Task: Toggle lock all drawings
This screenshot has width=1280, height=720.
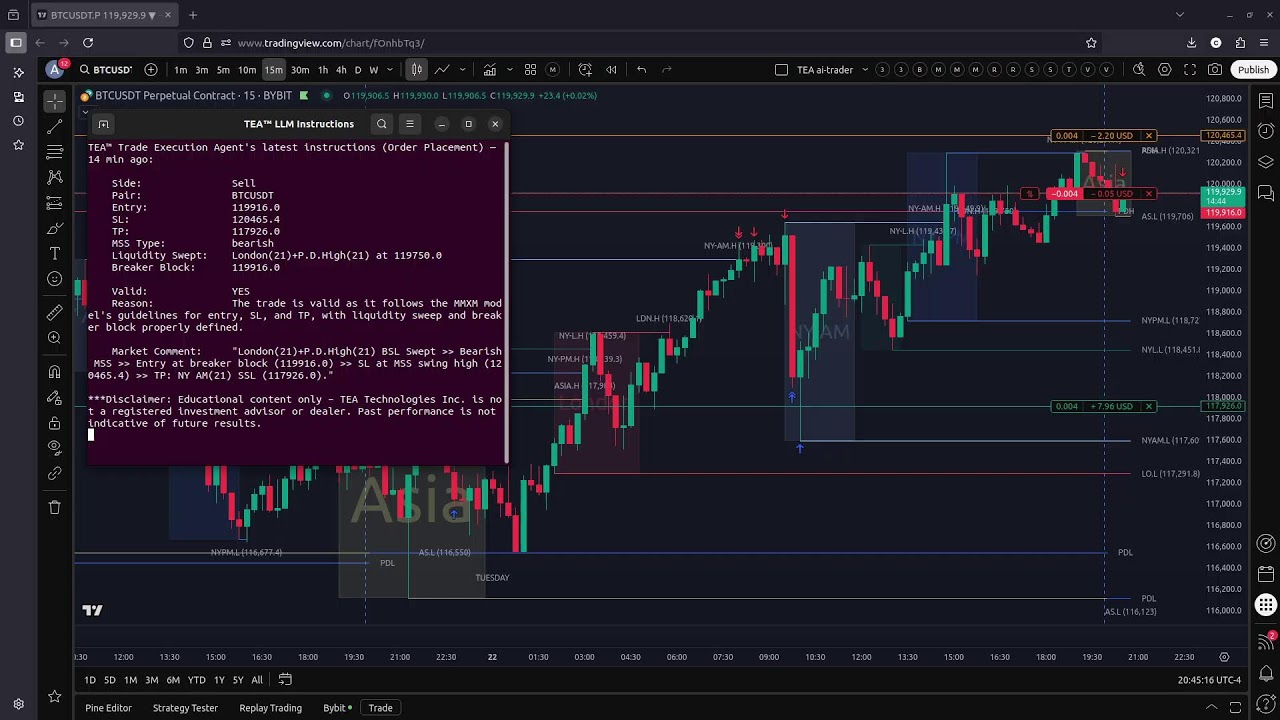Action: click(x=55, y=423)
